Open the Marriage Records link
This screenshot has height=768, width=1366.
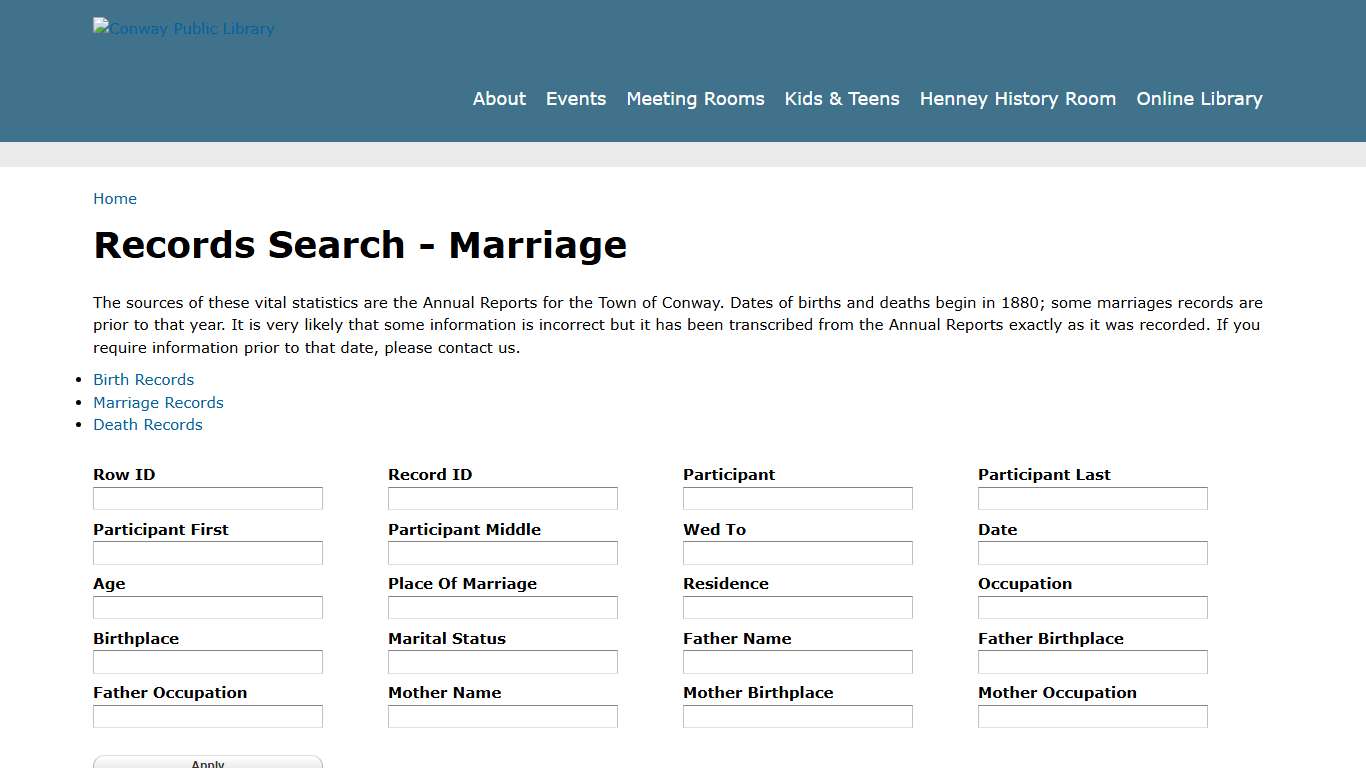click(x=158, y=402)
